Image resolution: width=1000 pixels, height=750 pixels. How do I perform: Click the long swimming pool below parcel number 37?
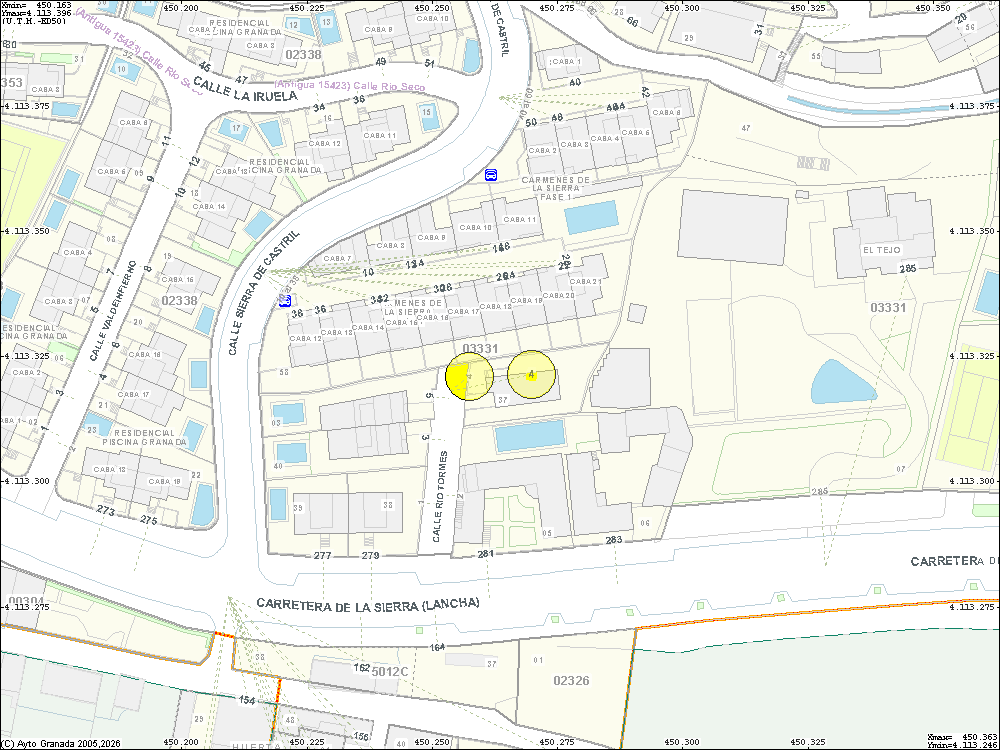tap(530, 435)
